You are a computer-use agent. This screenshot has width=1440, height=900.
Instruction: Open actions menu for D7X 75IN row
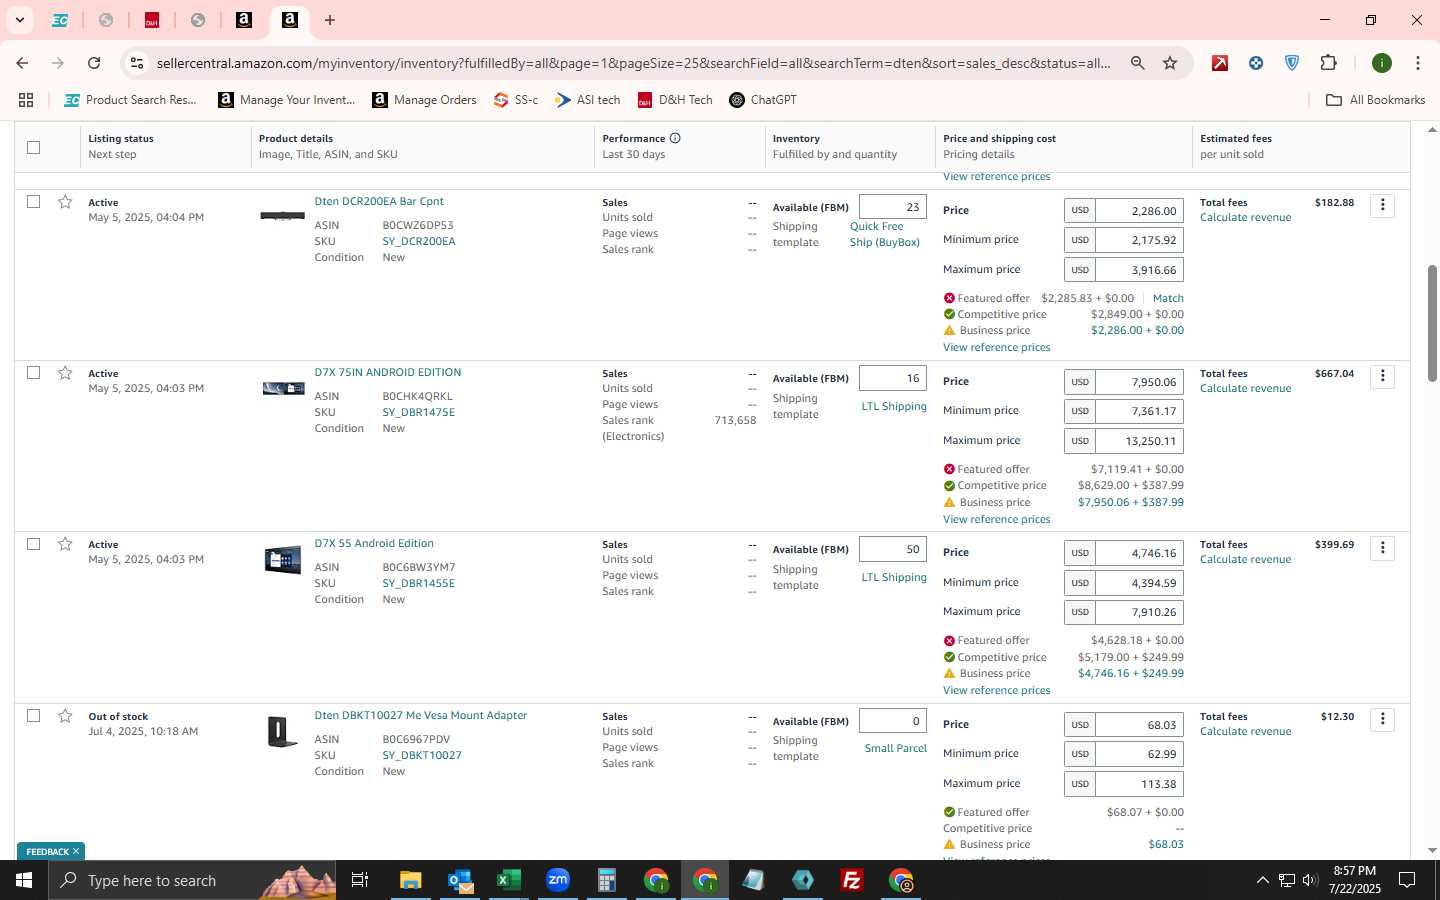point(1382,376)
